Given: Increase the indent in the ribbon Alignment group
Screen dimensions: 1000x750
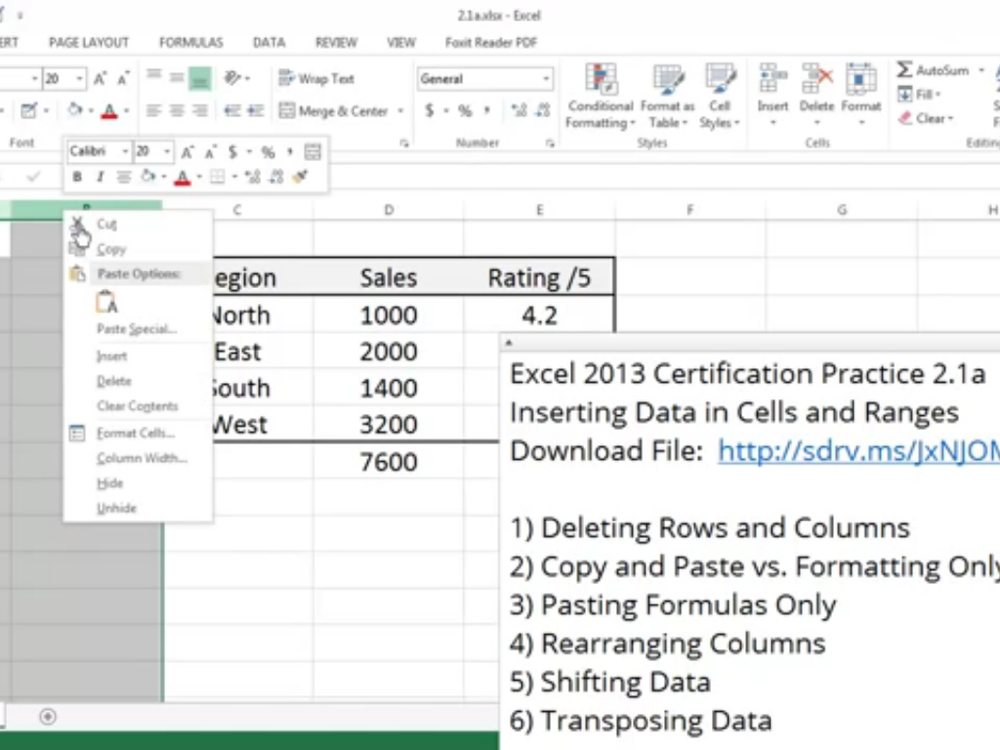Looking at the screenshot, I should coord(255,110).
